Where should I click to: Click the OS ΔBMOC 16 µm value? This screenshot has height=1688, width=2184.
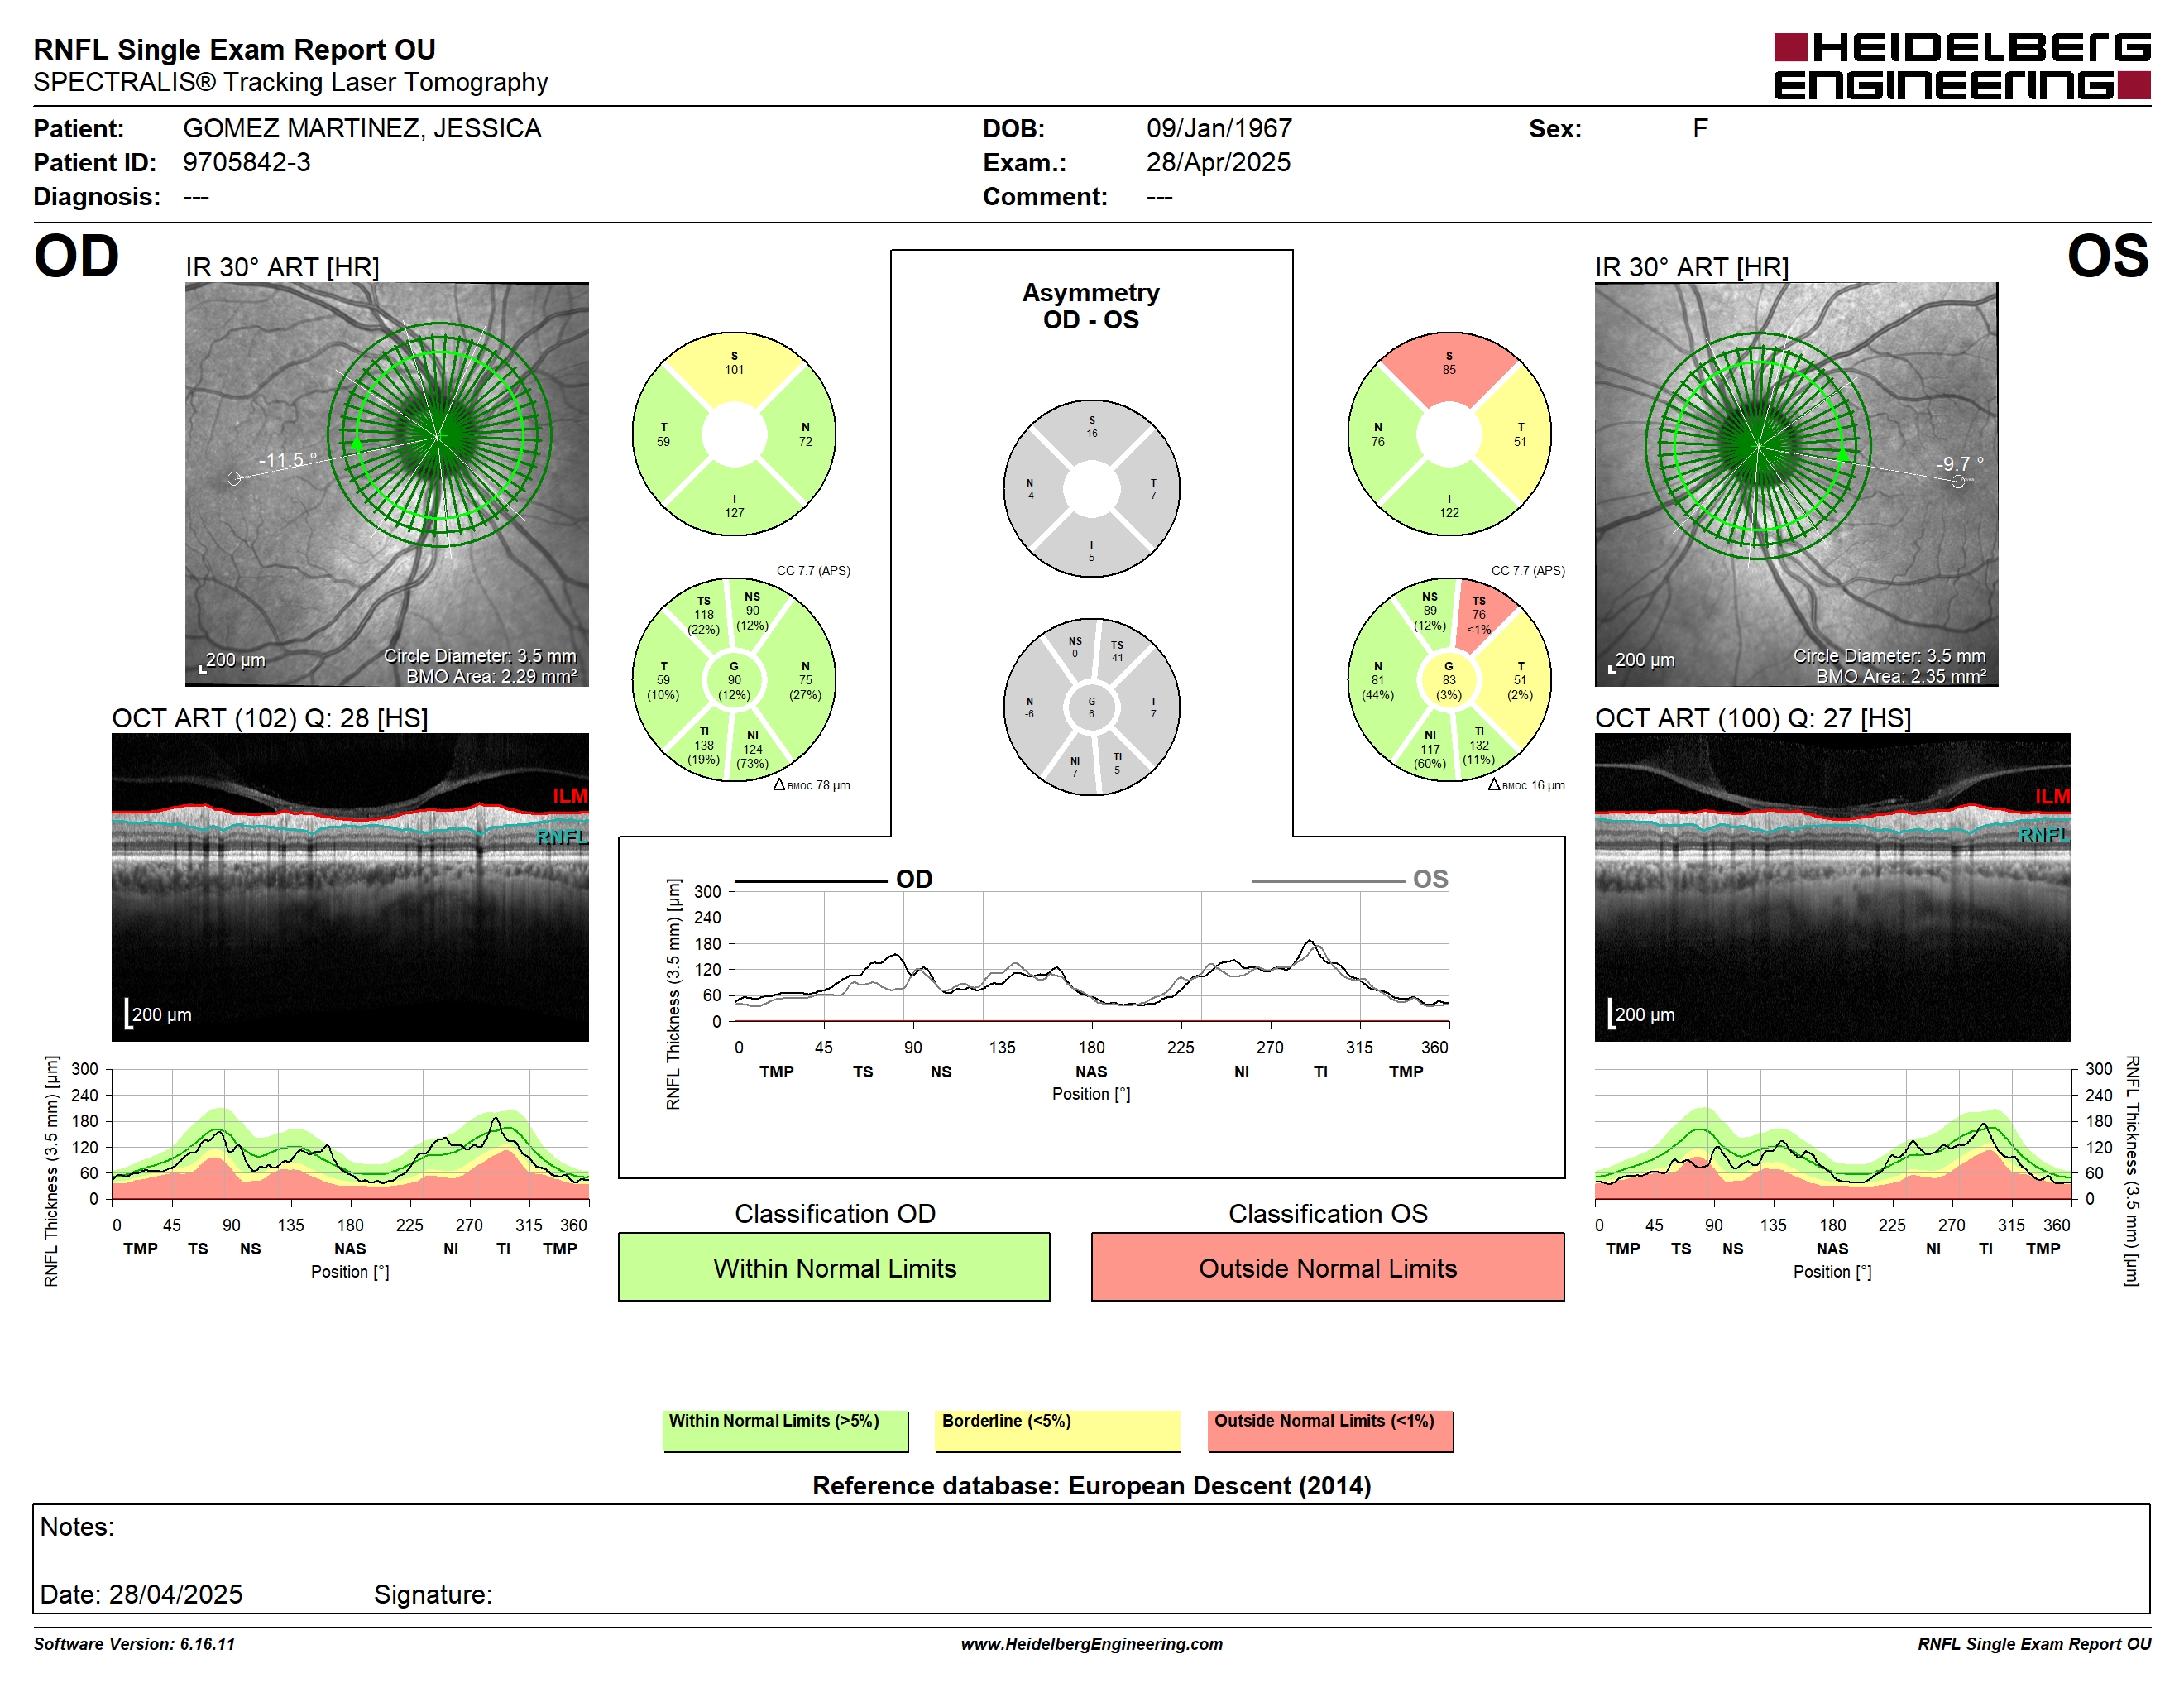[1526, 785]
